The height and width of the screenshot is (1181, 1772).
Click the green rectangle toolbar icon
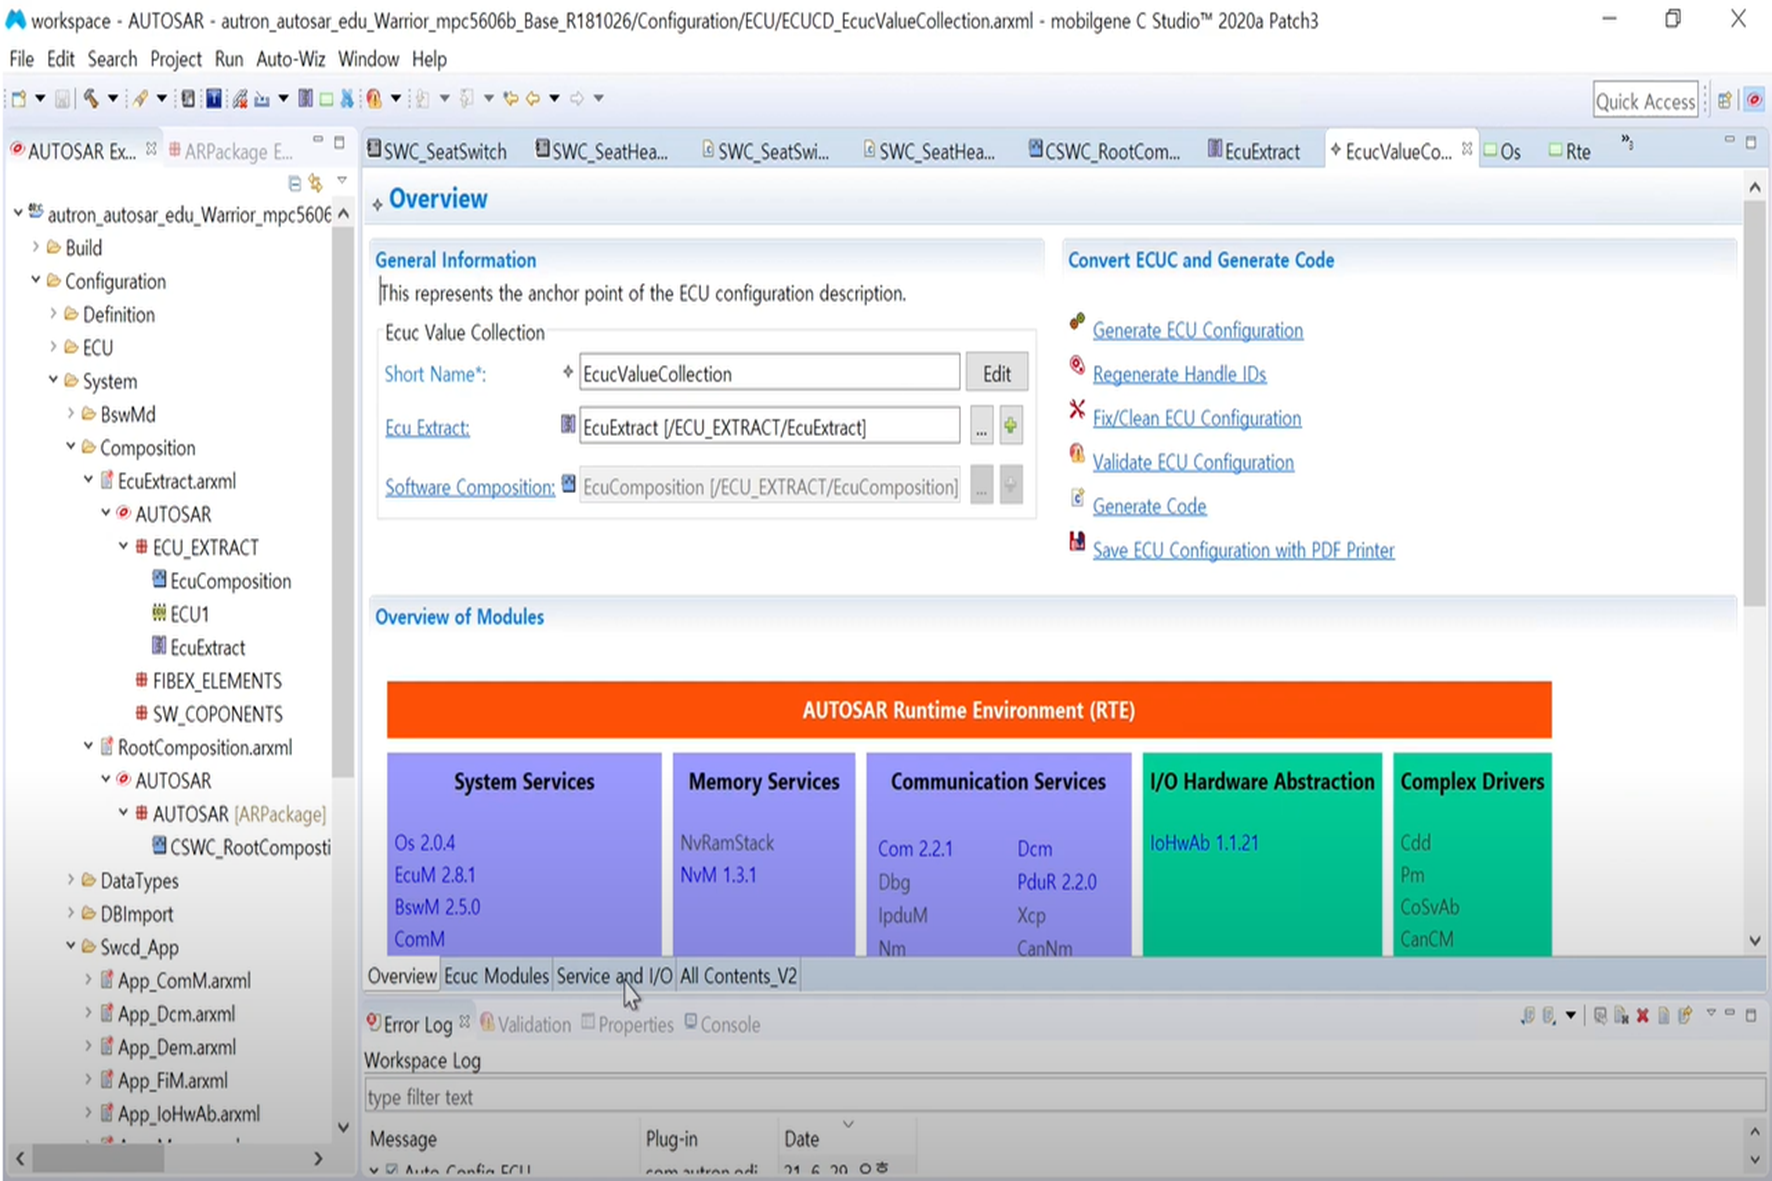(326, 98)
